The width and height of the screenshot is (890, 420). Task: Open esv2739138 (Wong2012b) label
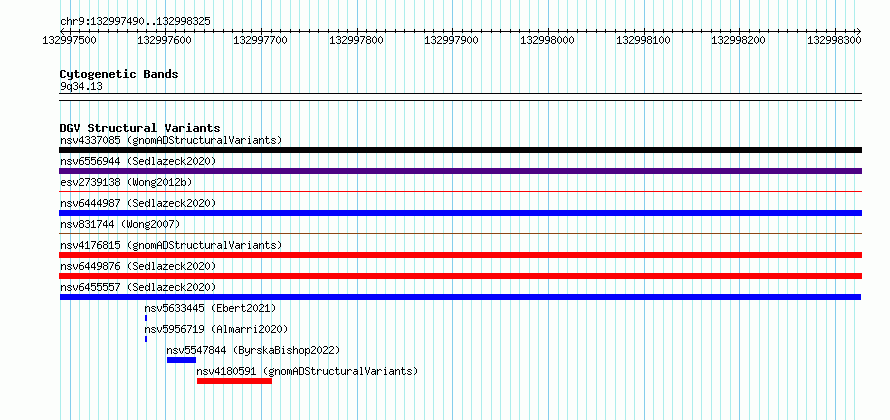[126, 182]
